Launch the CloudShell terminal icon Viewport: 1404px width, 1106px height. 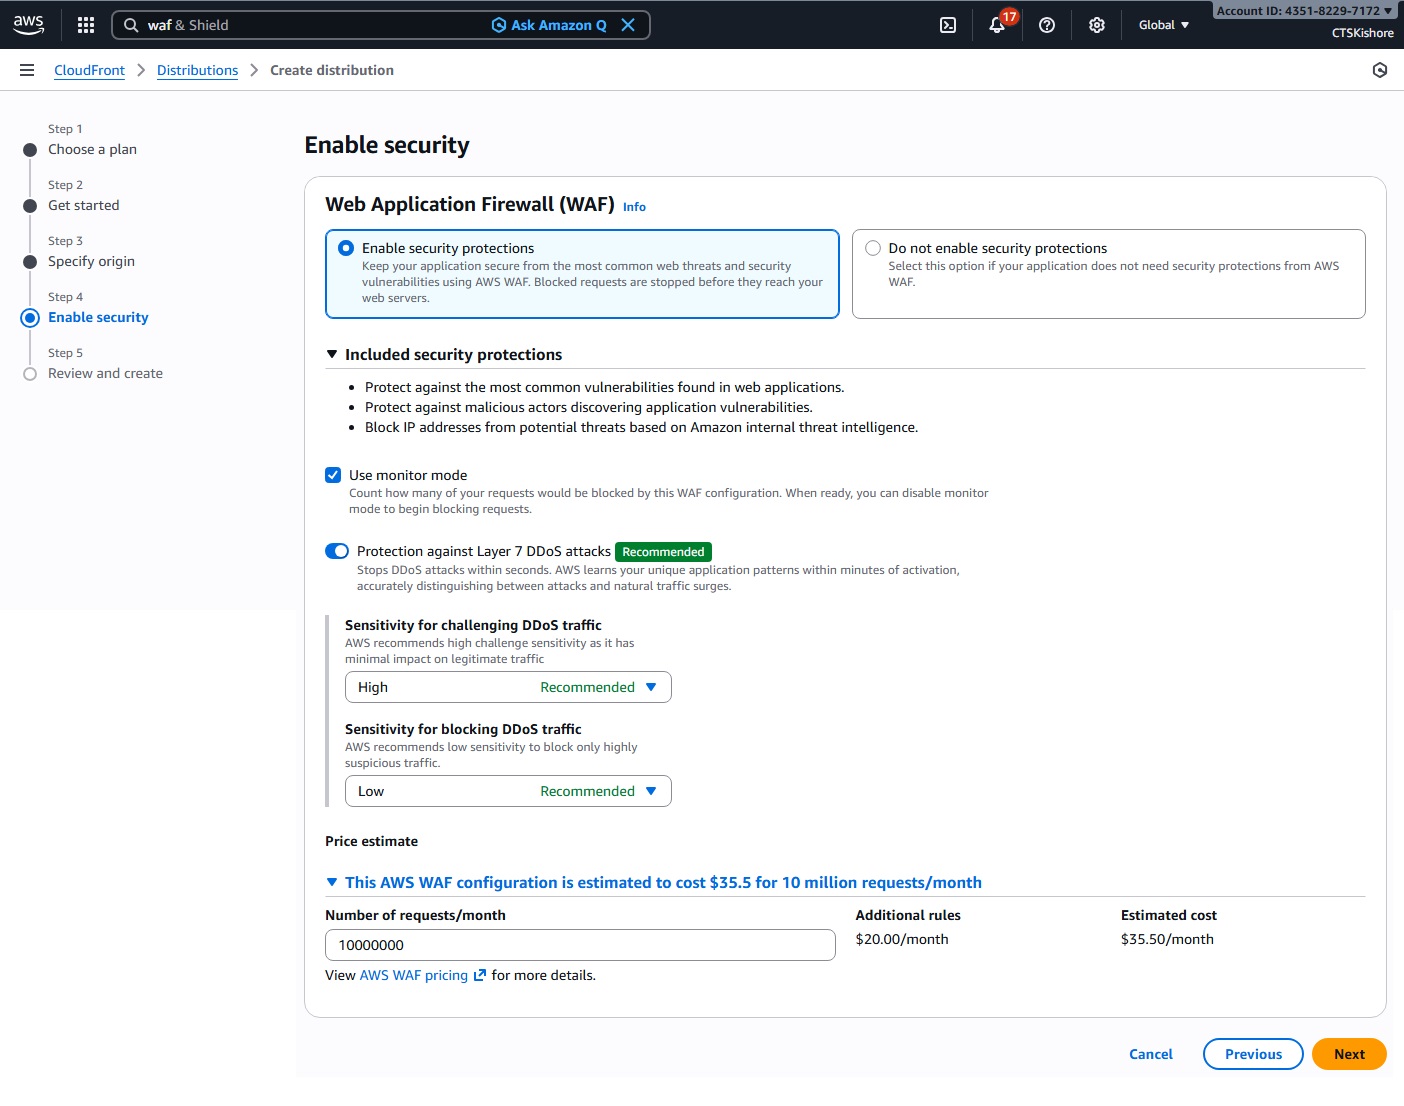pos(948,25)
